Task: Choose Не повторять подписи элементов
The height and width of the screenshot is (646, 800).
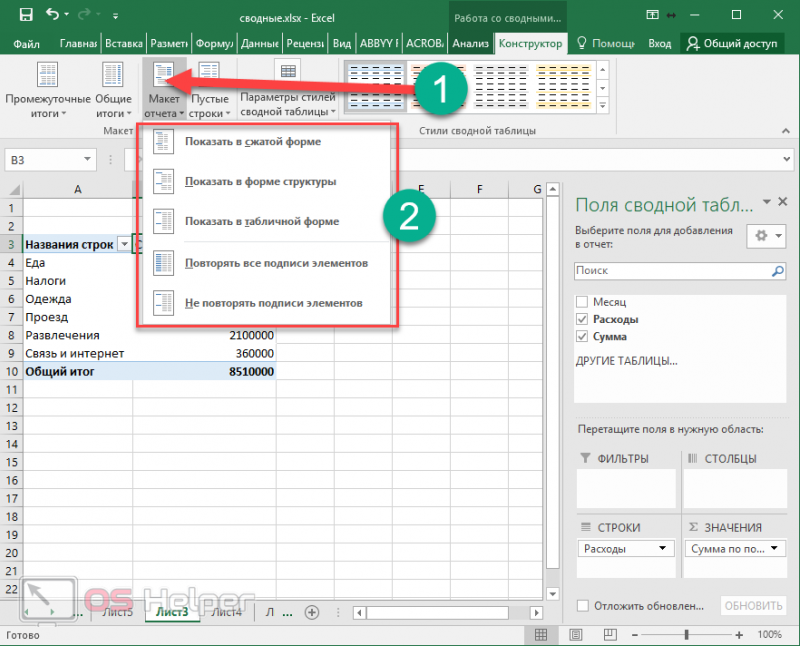Action: coord(266,303)
